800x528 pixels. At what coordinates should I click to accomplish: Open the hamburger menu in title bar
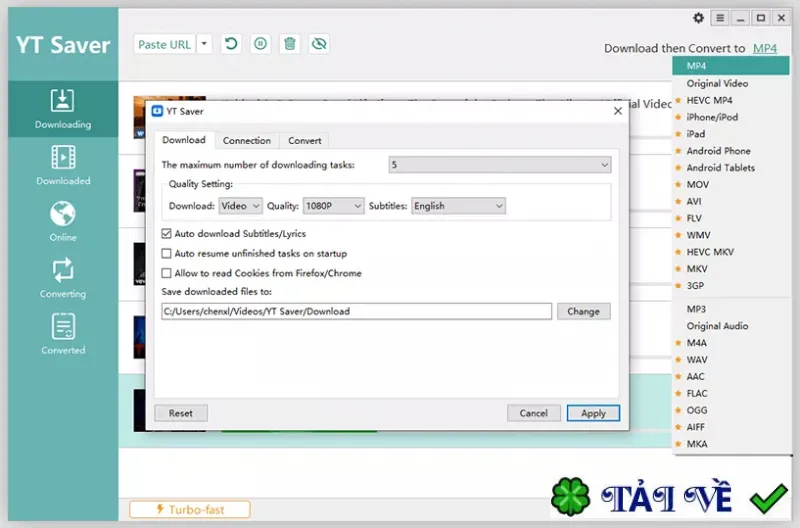coord(720,18)
